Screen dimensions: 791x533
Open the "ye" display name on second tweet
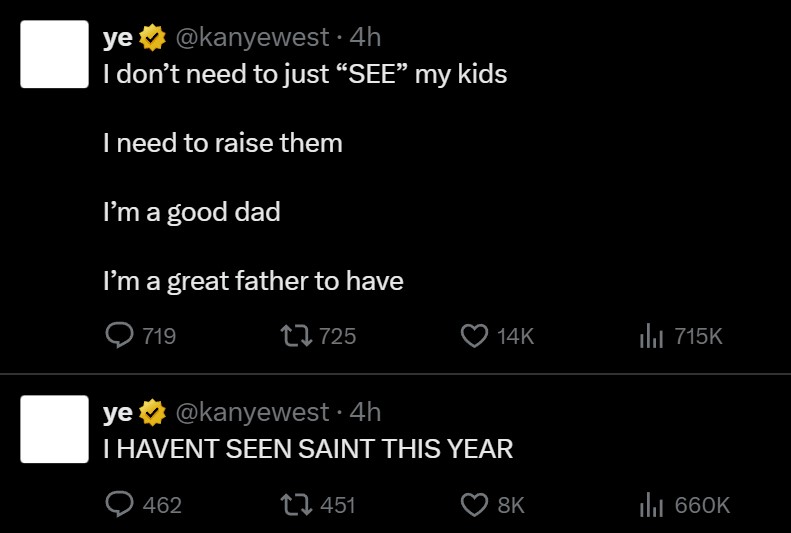(118, 412)
